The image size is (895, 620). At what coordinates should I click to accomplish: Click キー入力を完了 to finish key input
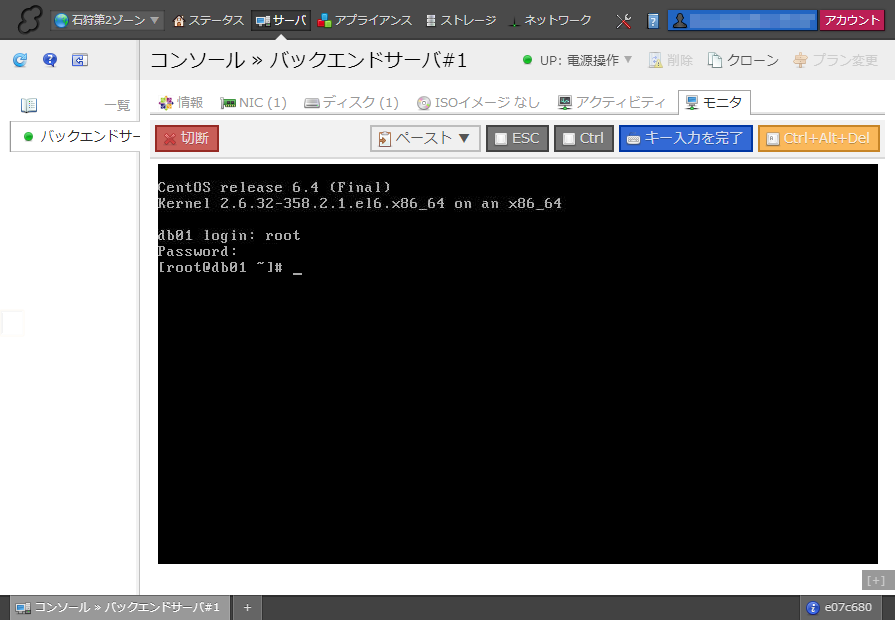685,138
